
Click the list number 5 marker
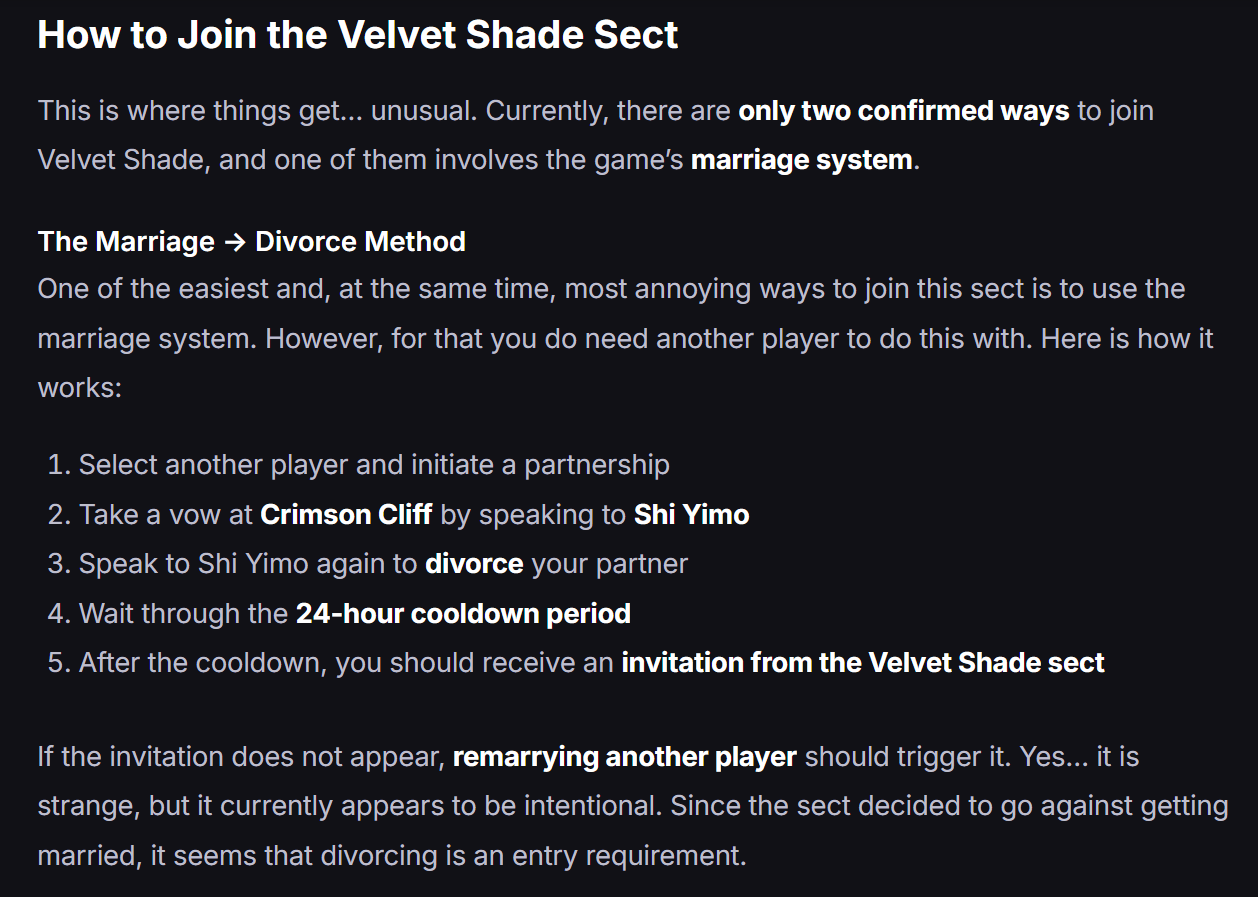click(x=57, y=662)
